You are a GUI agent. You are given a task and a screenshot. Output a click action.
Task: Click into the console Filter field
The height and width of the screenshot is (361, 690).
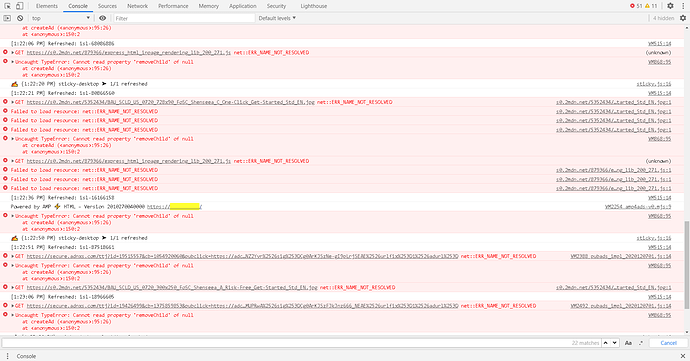click(184, 18)
